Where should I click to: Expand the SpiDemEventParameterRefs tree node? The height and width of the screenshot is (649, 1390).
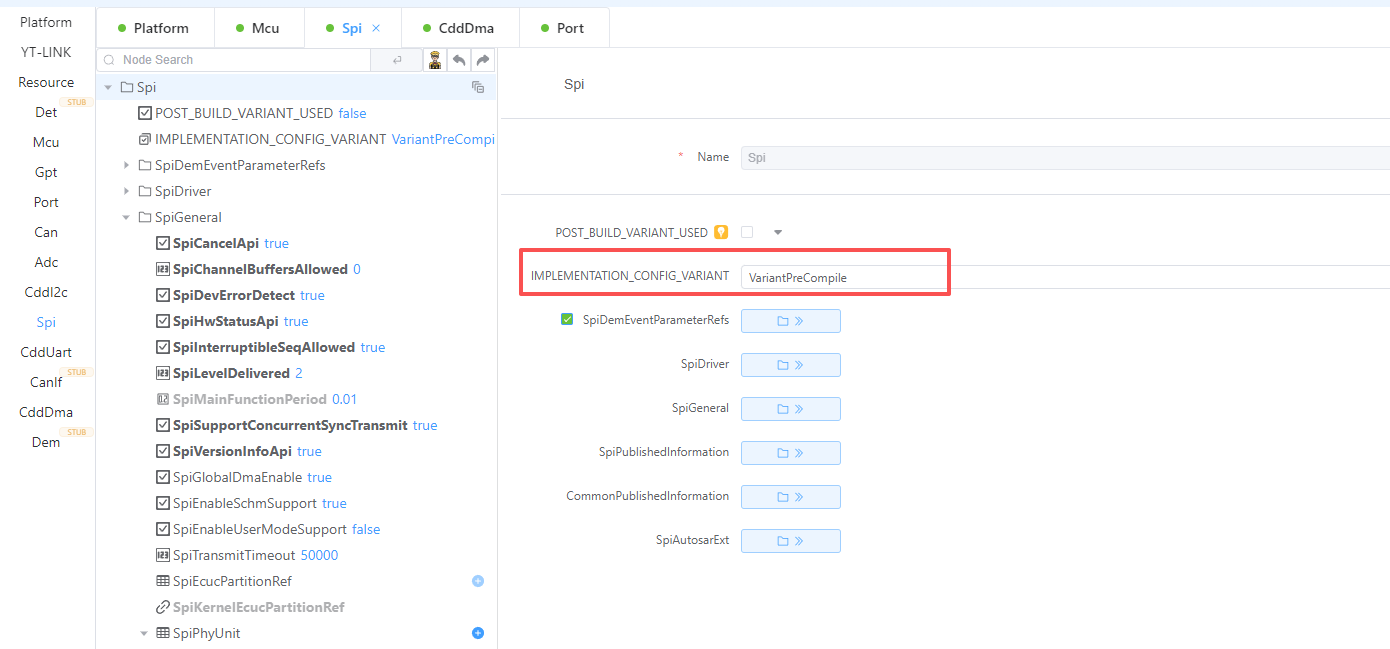coord(126,165)
